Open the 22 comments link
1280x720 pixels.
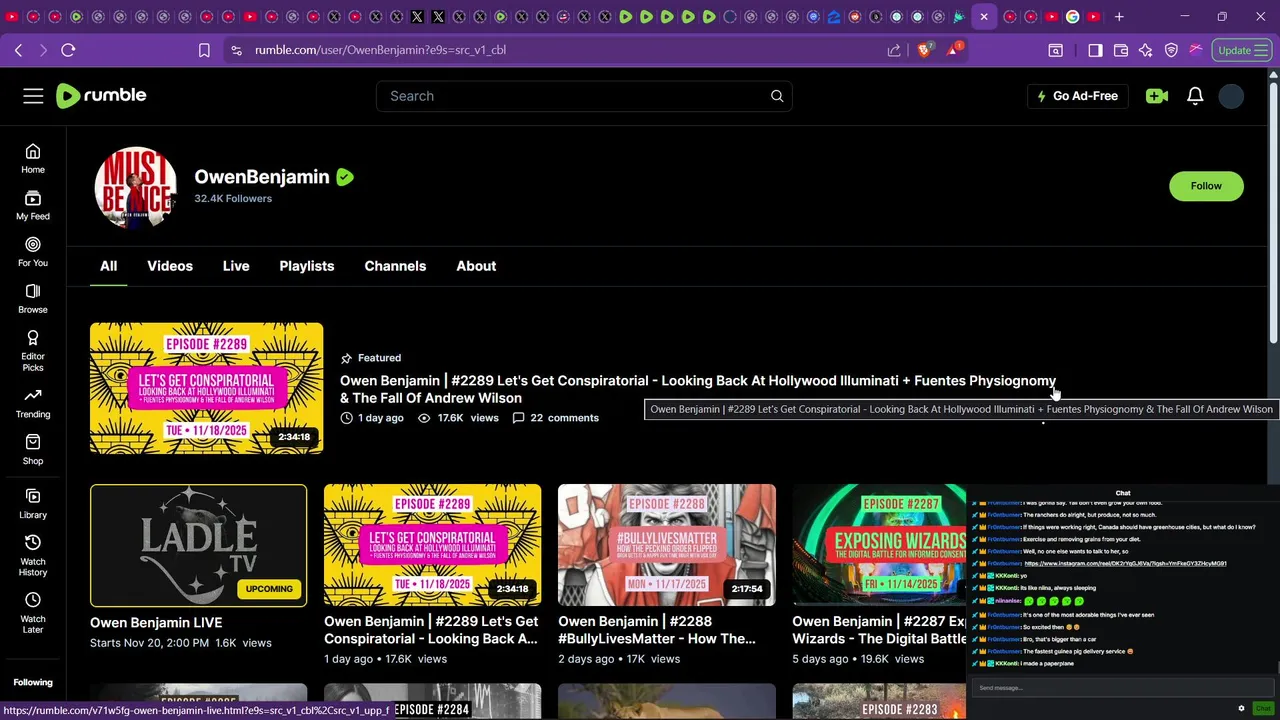555,418
